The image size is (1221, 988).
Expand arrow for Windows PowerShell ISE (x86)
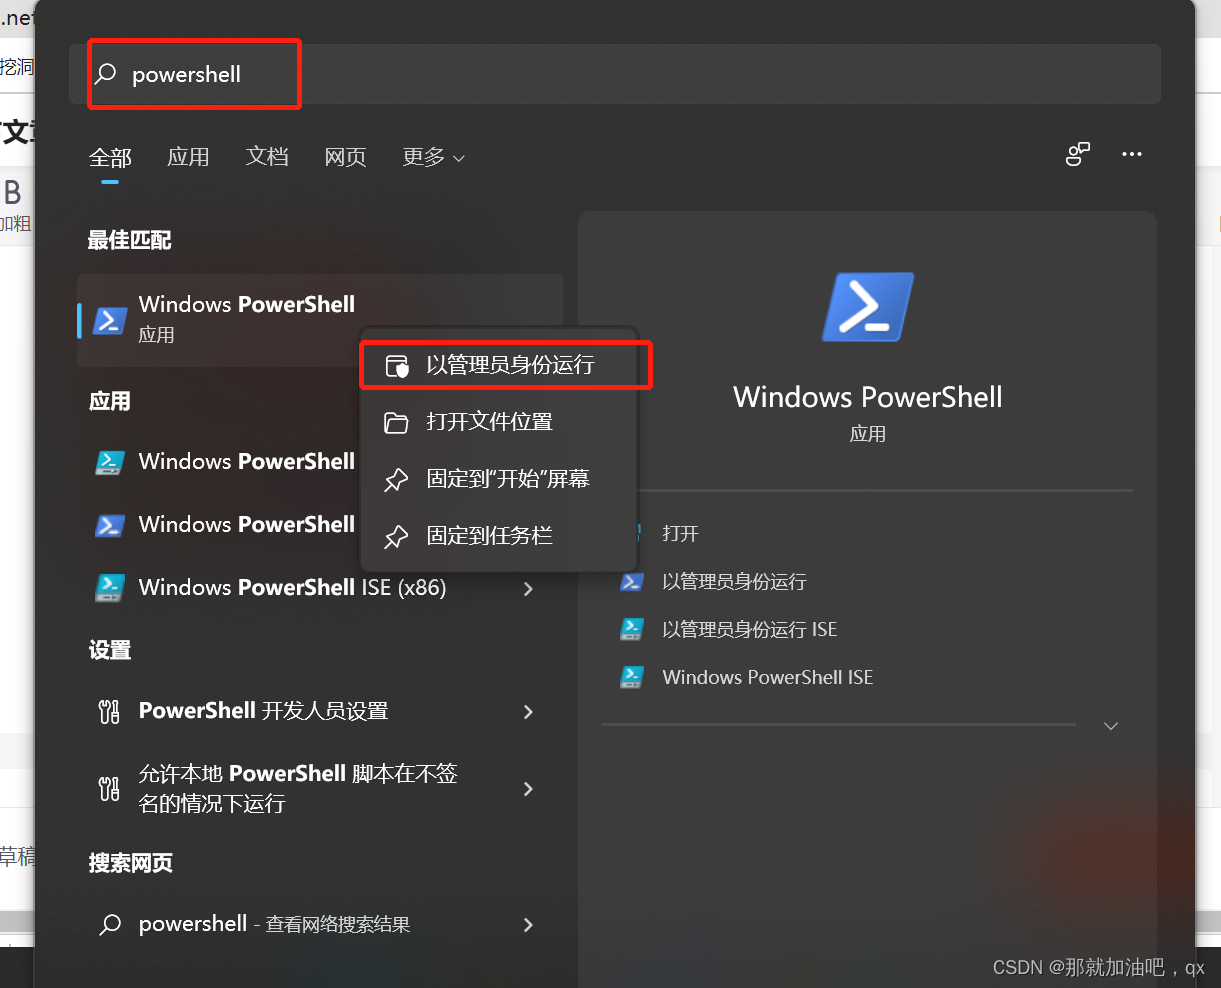point(528,589)
